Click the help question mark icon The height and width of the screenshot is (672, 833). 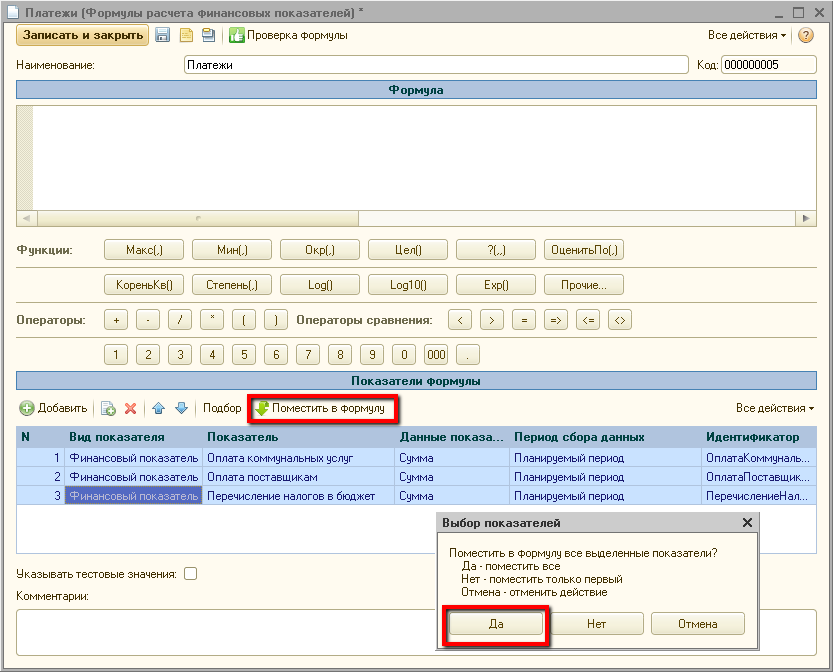coord(806,35)
